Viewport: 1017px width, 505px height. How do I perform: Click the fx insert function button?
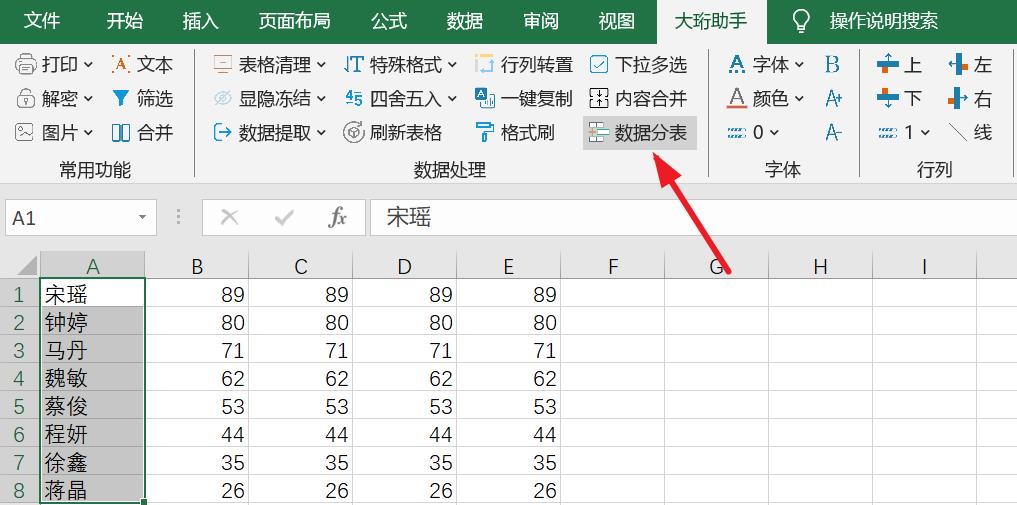click(337, 217)
